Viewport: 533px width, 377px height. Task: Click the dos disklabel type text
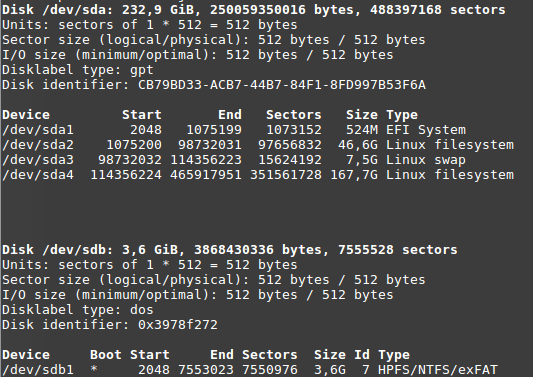coord(142,310)
